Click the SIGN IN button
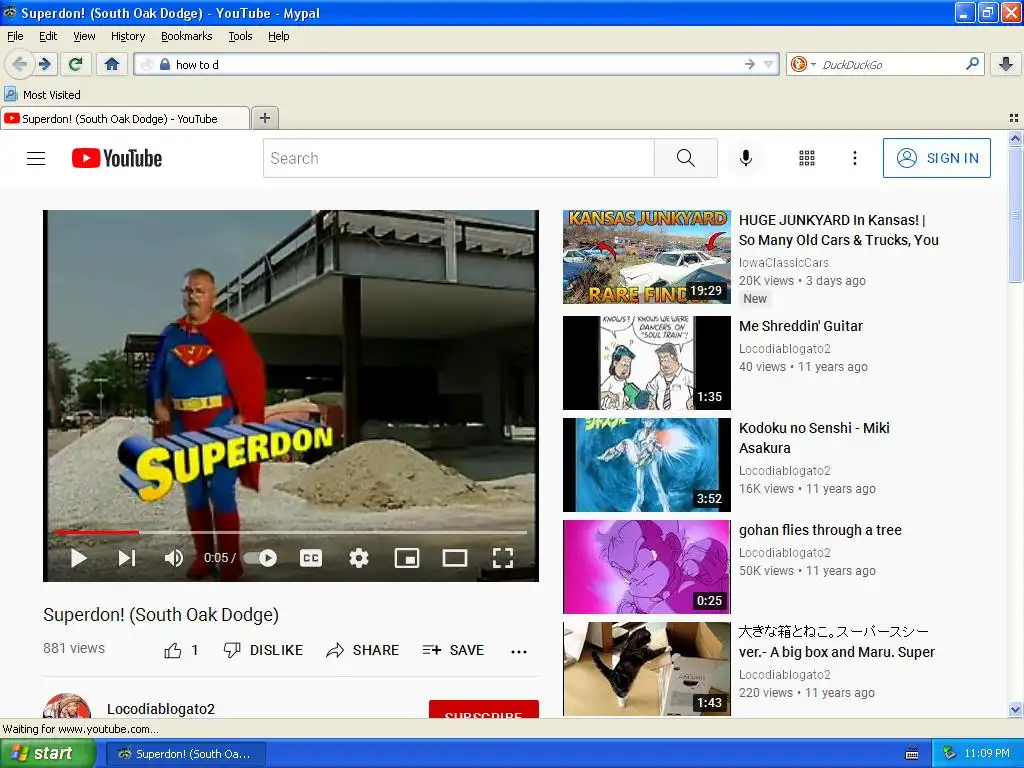The width and height of the screenshot is (1024, 768). point(936,158)
